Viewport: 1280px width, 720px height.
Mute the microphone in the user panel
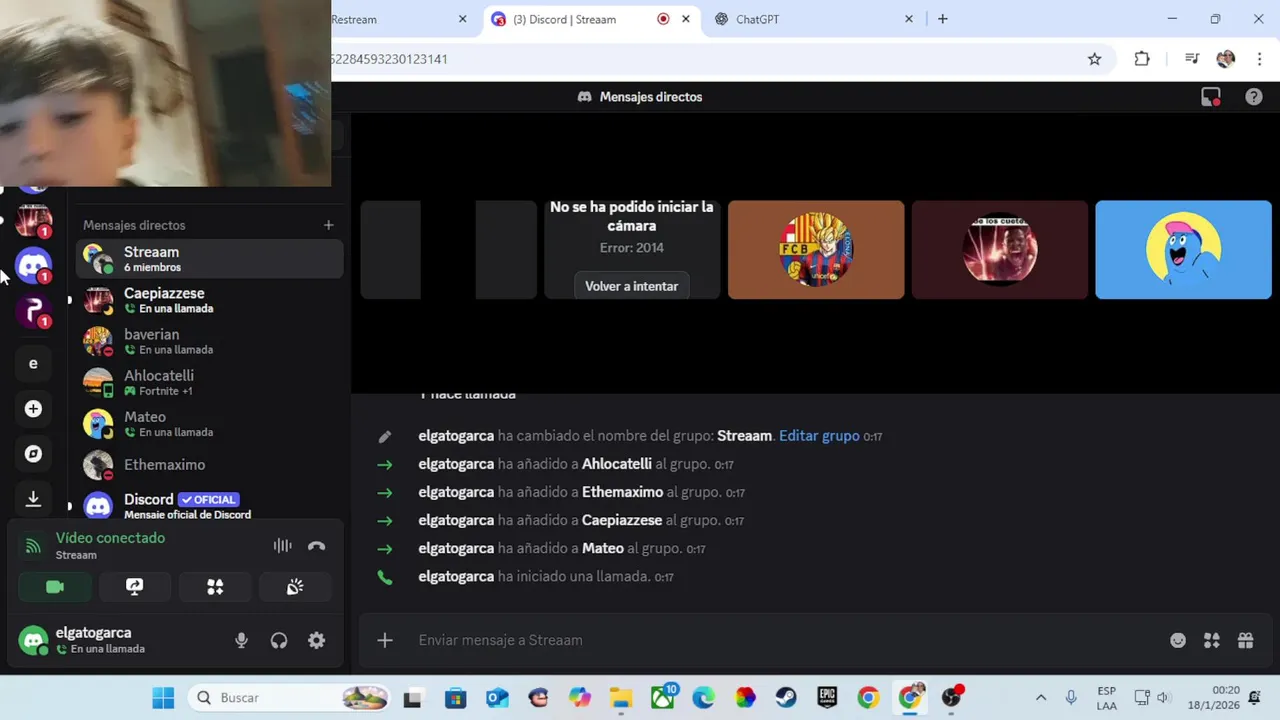pyautogui.click(x=241, y=641)
